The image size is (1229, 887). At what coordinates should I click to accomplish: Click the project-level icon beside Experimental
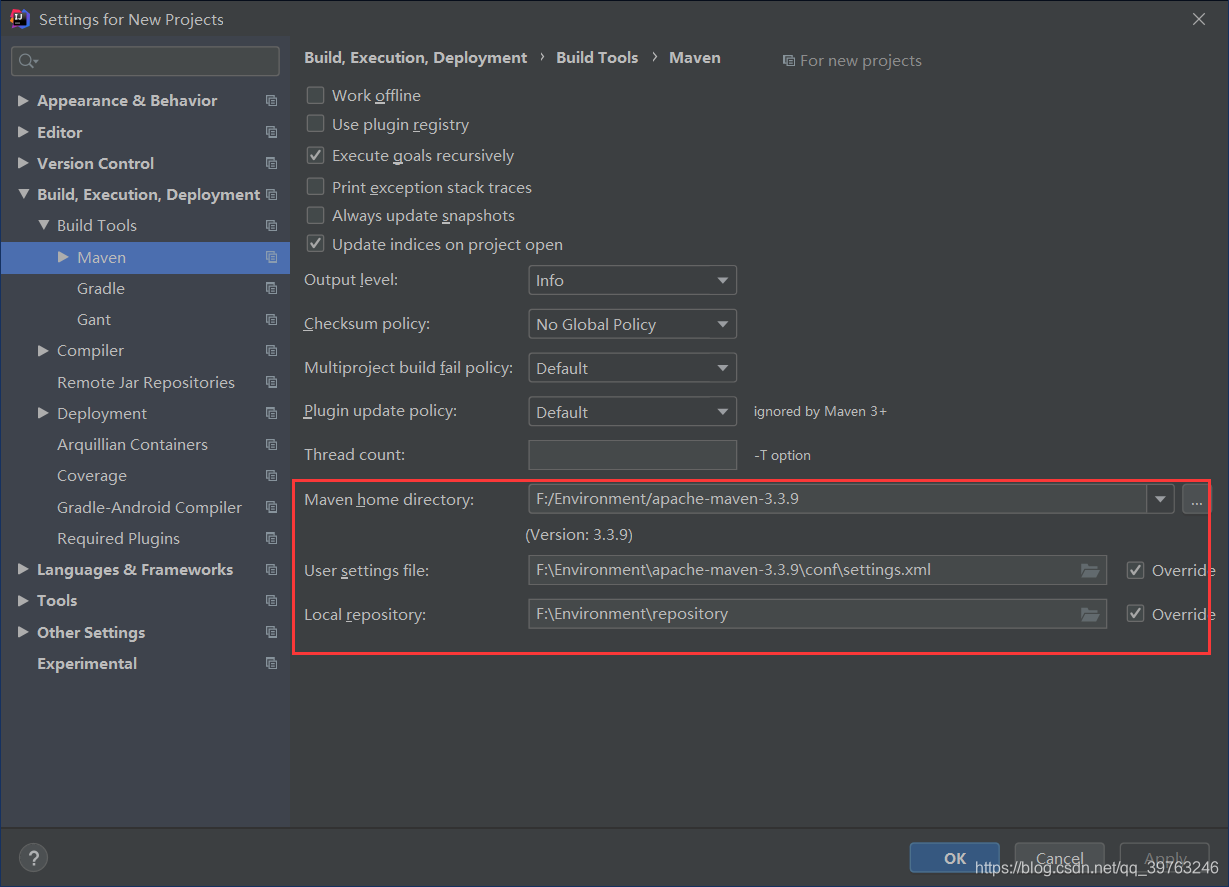[x=271, y=663]
